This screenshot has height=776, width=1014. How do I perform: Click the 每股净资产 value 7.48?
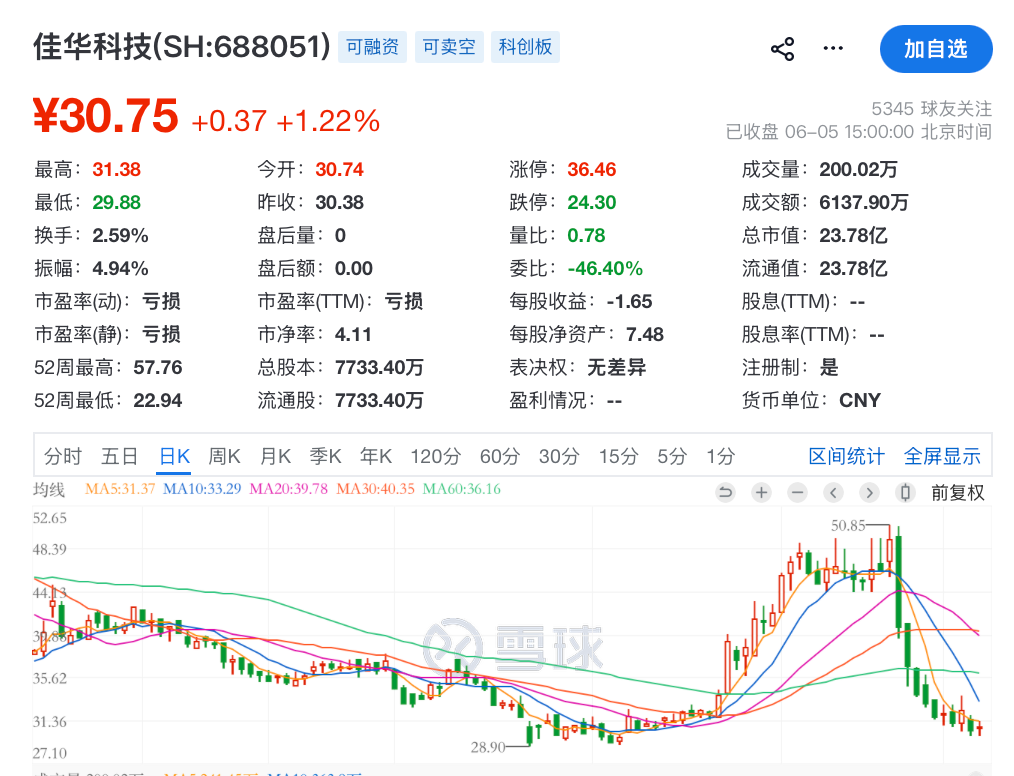coord(645,334)
